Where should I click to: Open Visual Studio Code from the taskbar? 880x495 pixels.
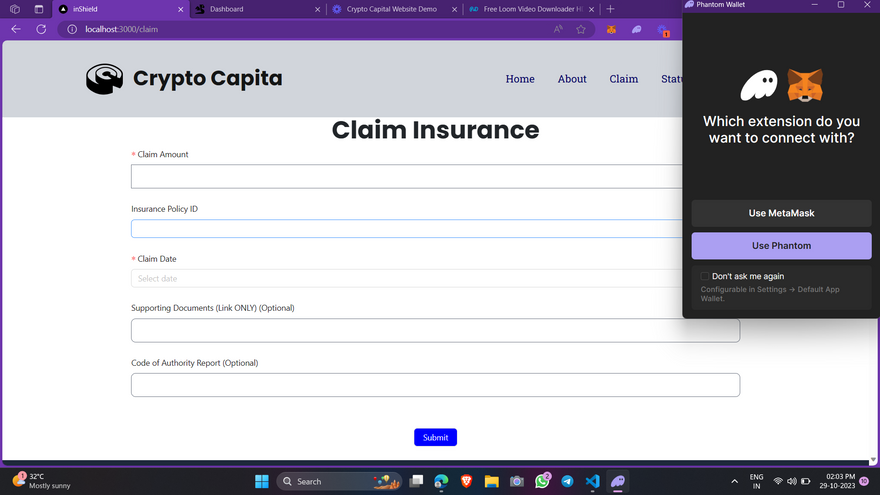click(x=592, y=481)
